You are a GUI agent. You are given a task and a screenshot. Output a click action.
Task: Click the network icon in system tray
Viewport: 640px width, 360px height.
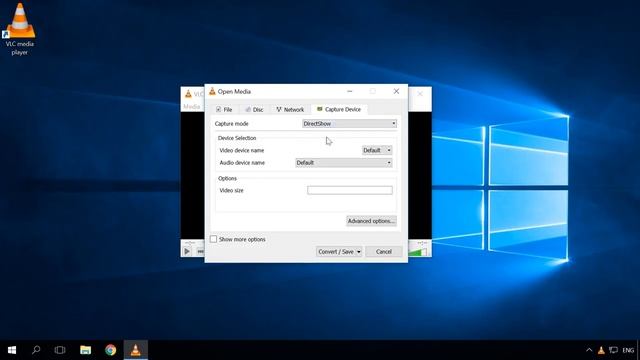click(x=613, y=350)
